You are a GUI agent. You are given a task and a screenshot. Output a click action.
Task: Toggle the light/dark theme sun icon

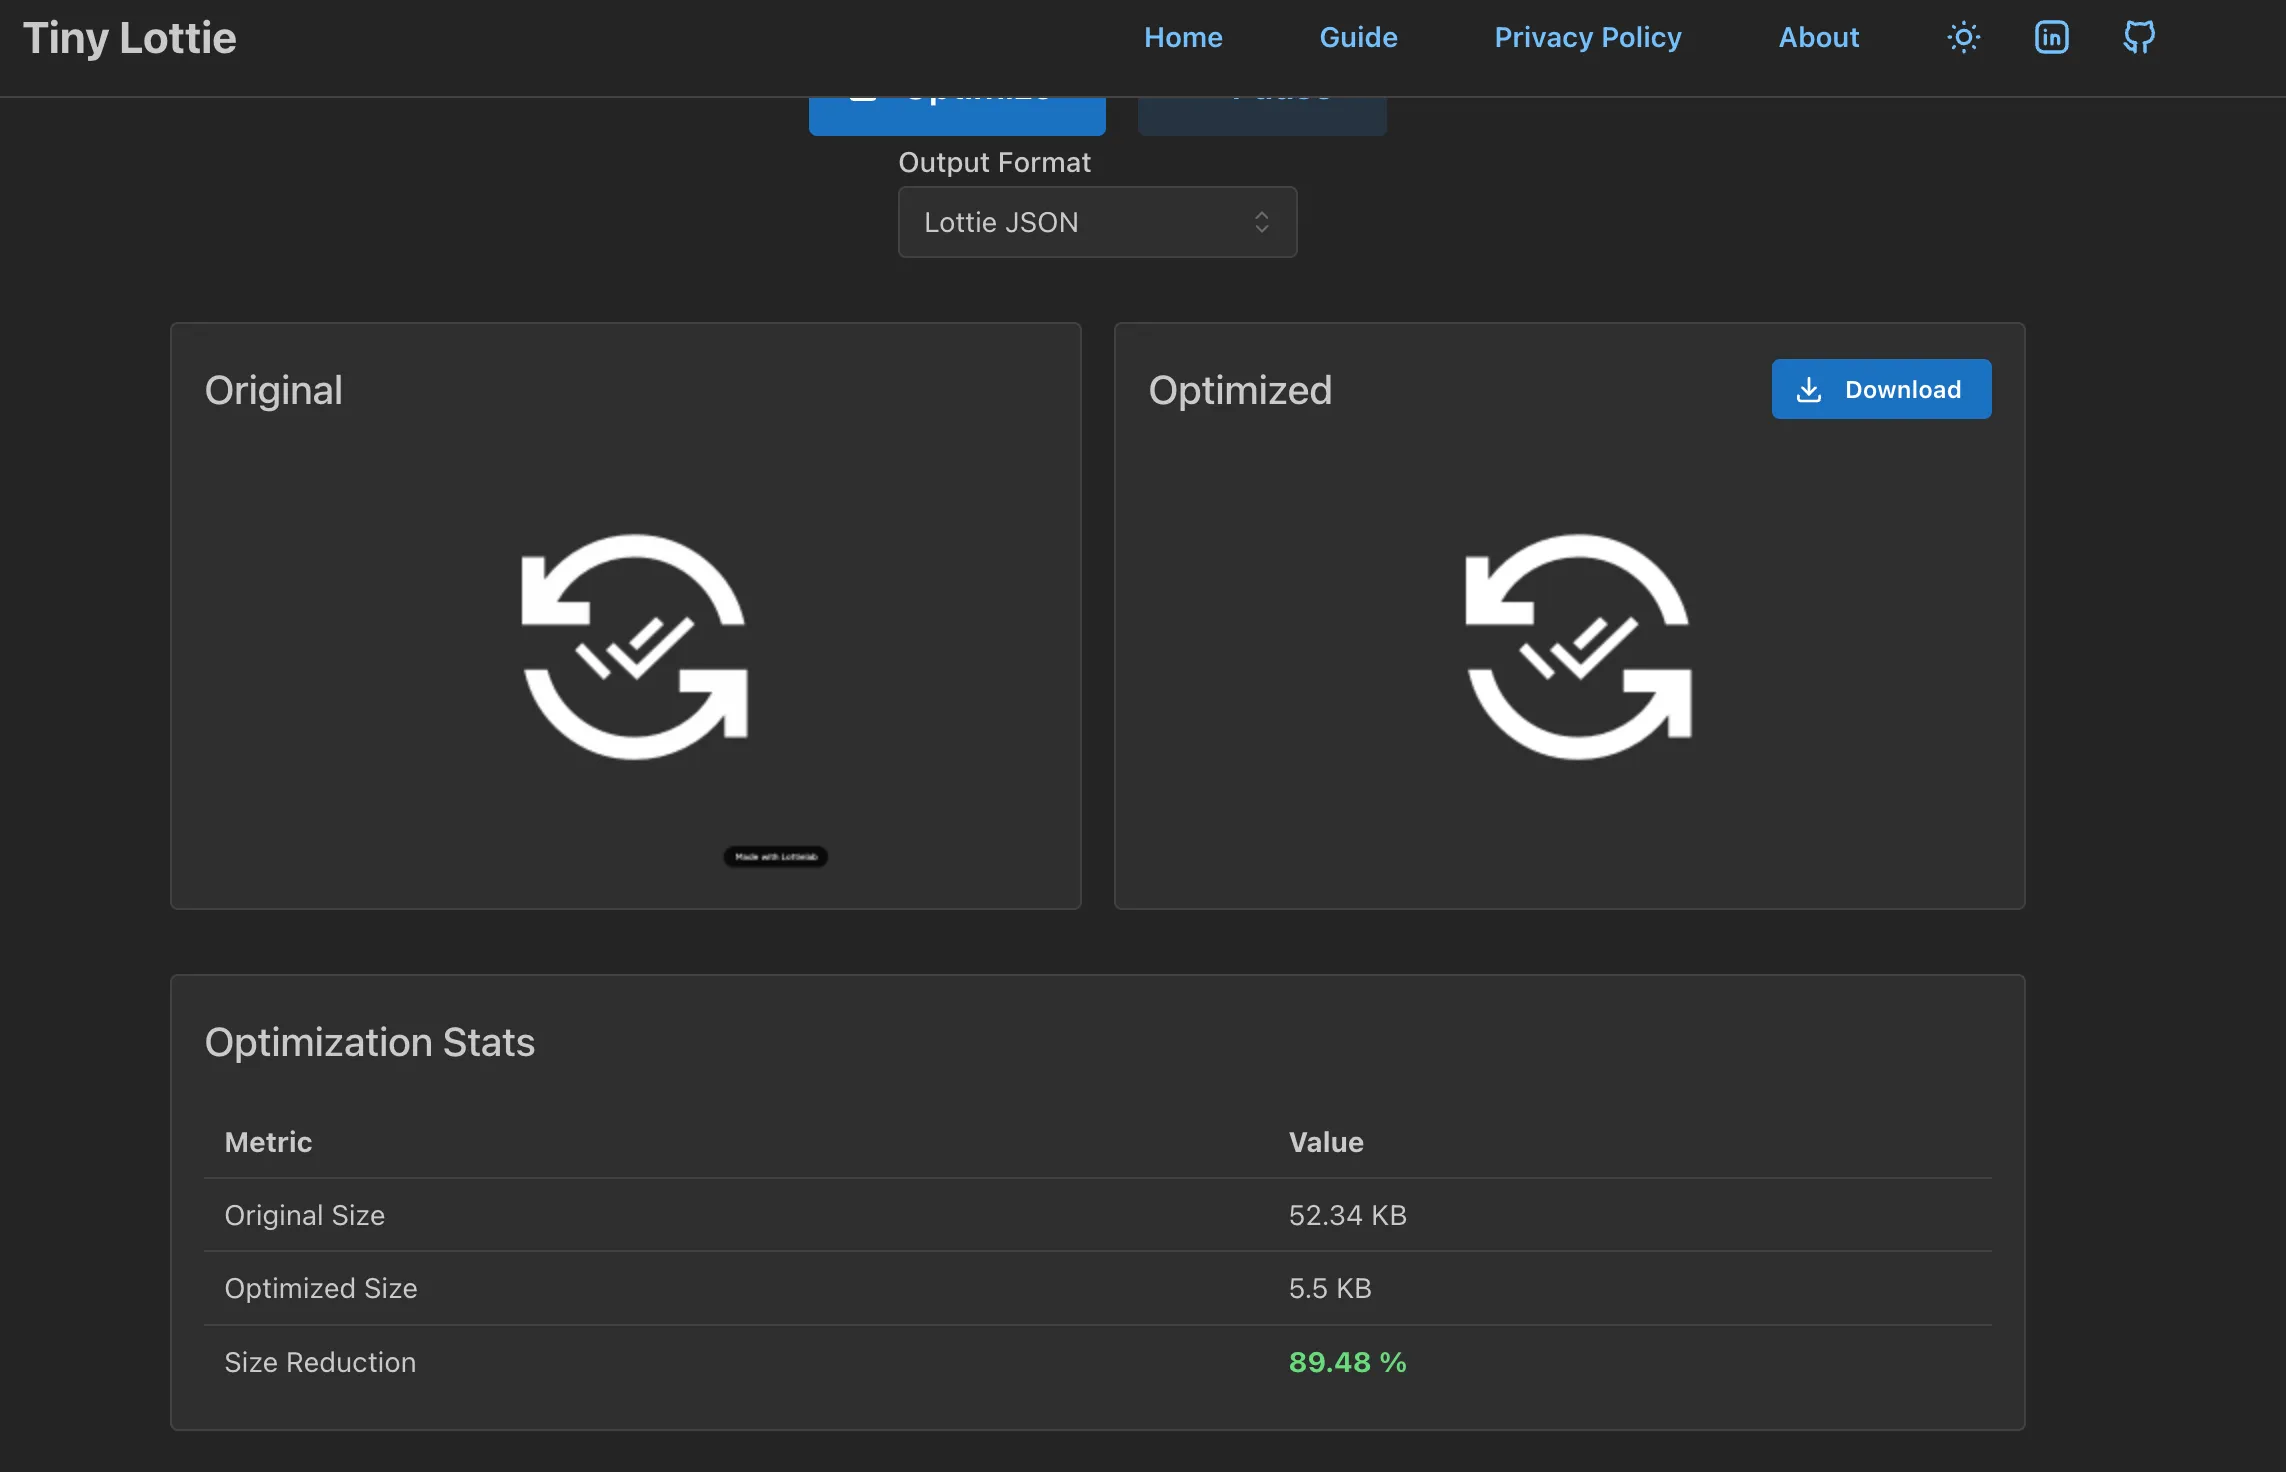(1963, 38)
